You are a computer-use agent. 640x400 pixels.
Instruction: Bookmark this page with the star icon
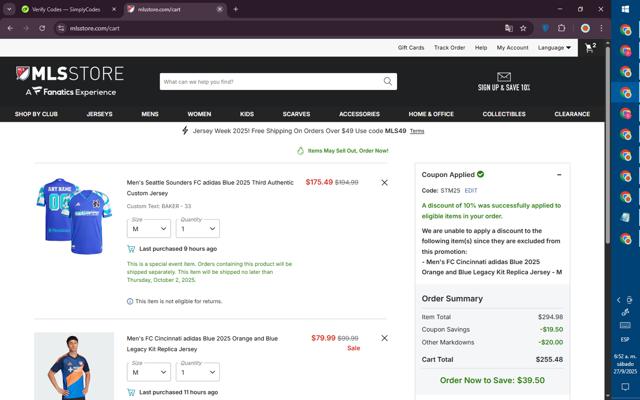click(x=523, y=28)
